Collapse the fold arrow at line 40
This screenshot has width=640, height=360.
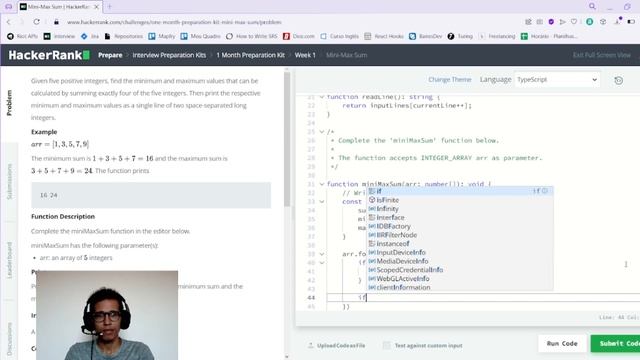(322, 262)
